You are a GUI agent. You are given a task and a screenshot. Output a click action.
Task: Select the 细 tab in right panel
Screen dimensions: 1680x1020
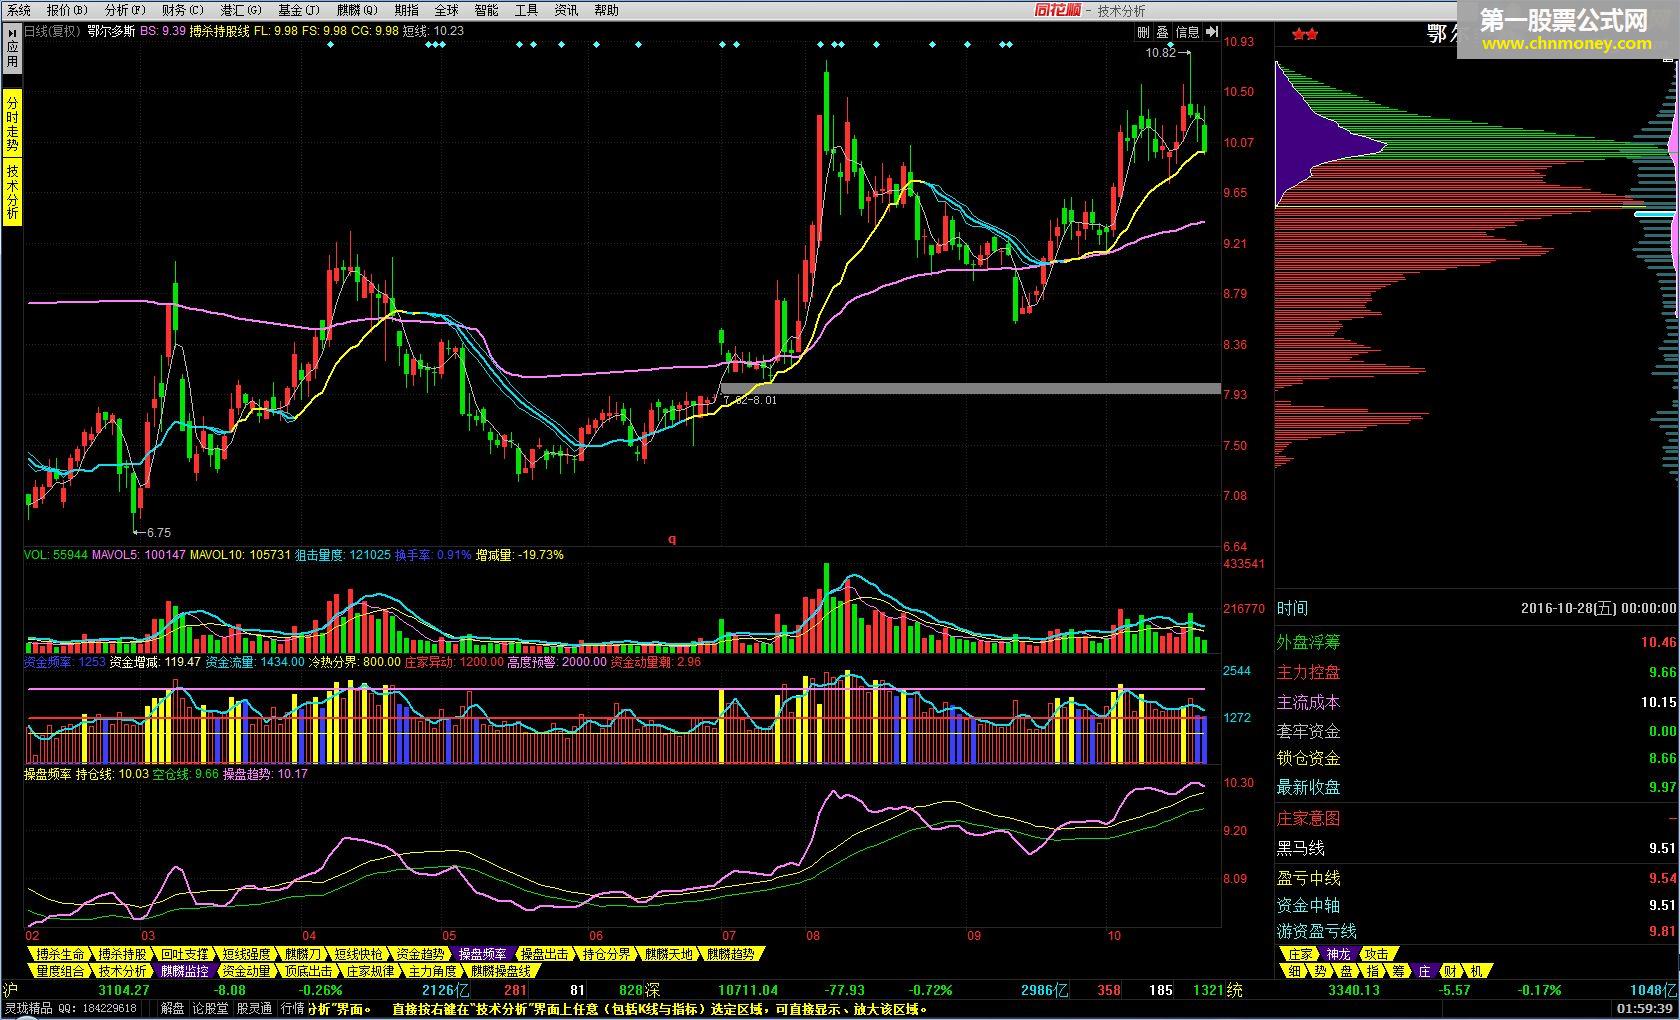tap(1294, 970)
